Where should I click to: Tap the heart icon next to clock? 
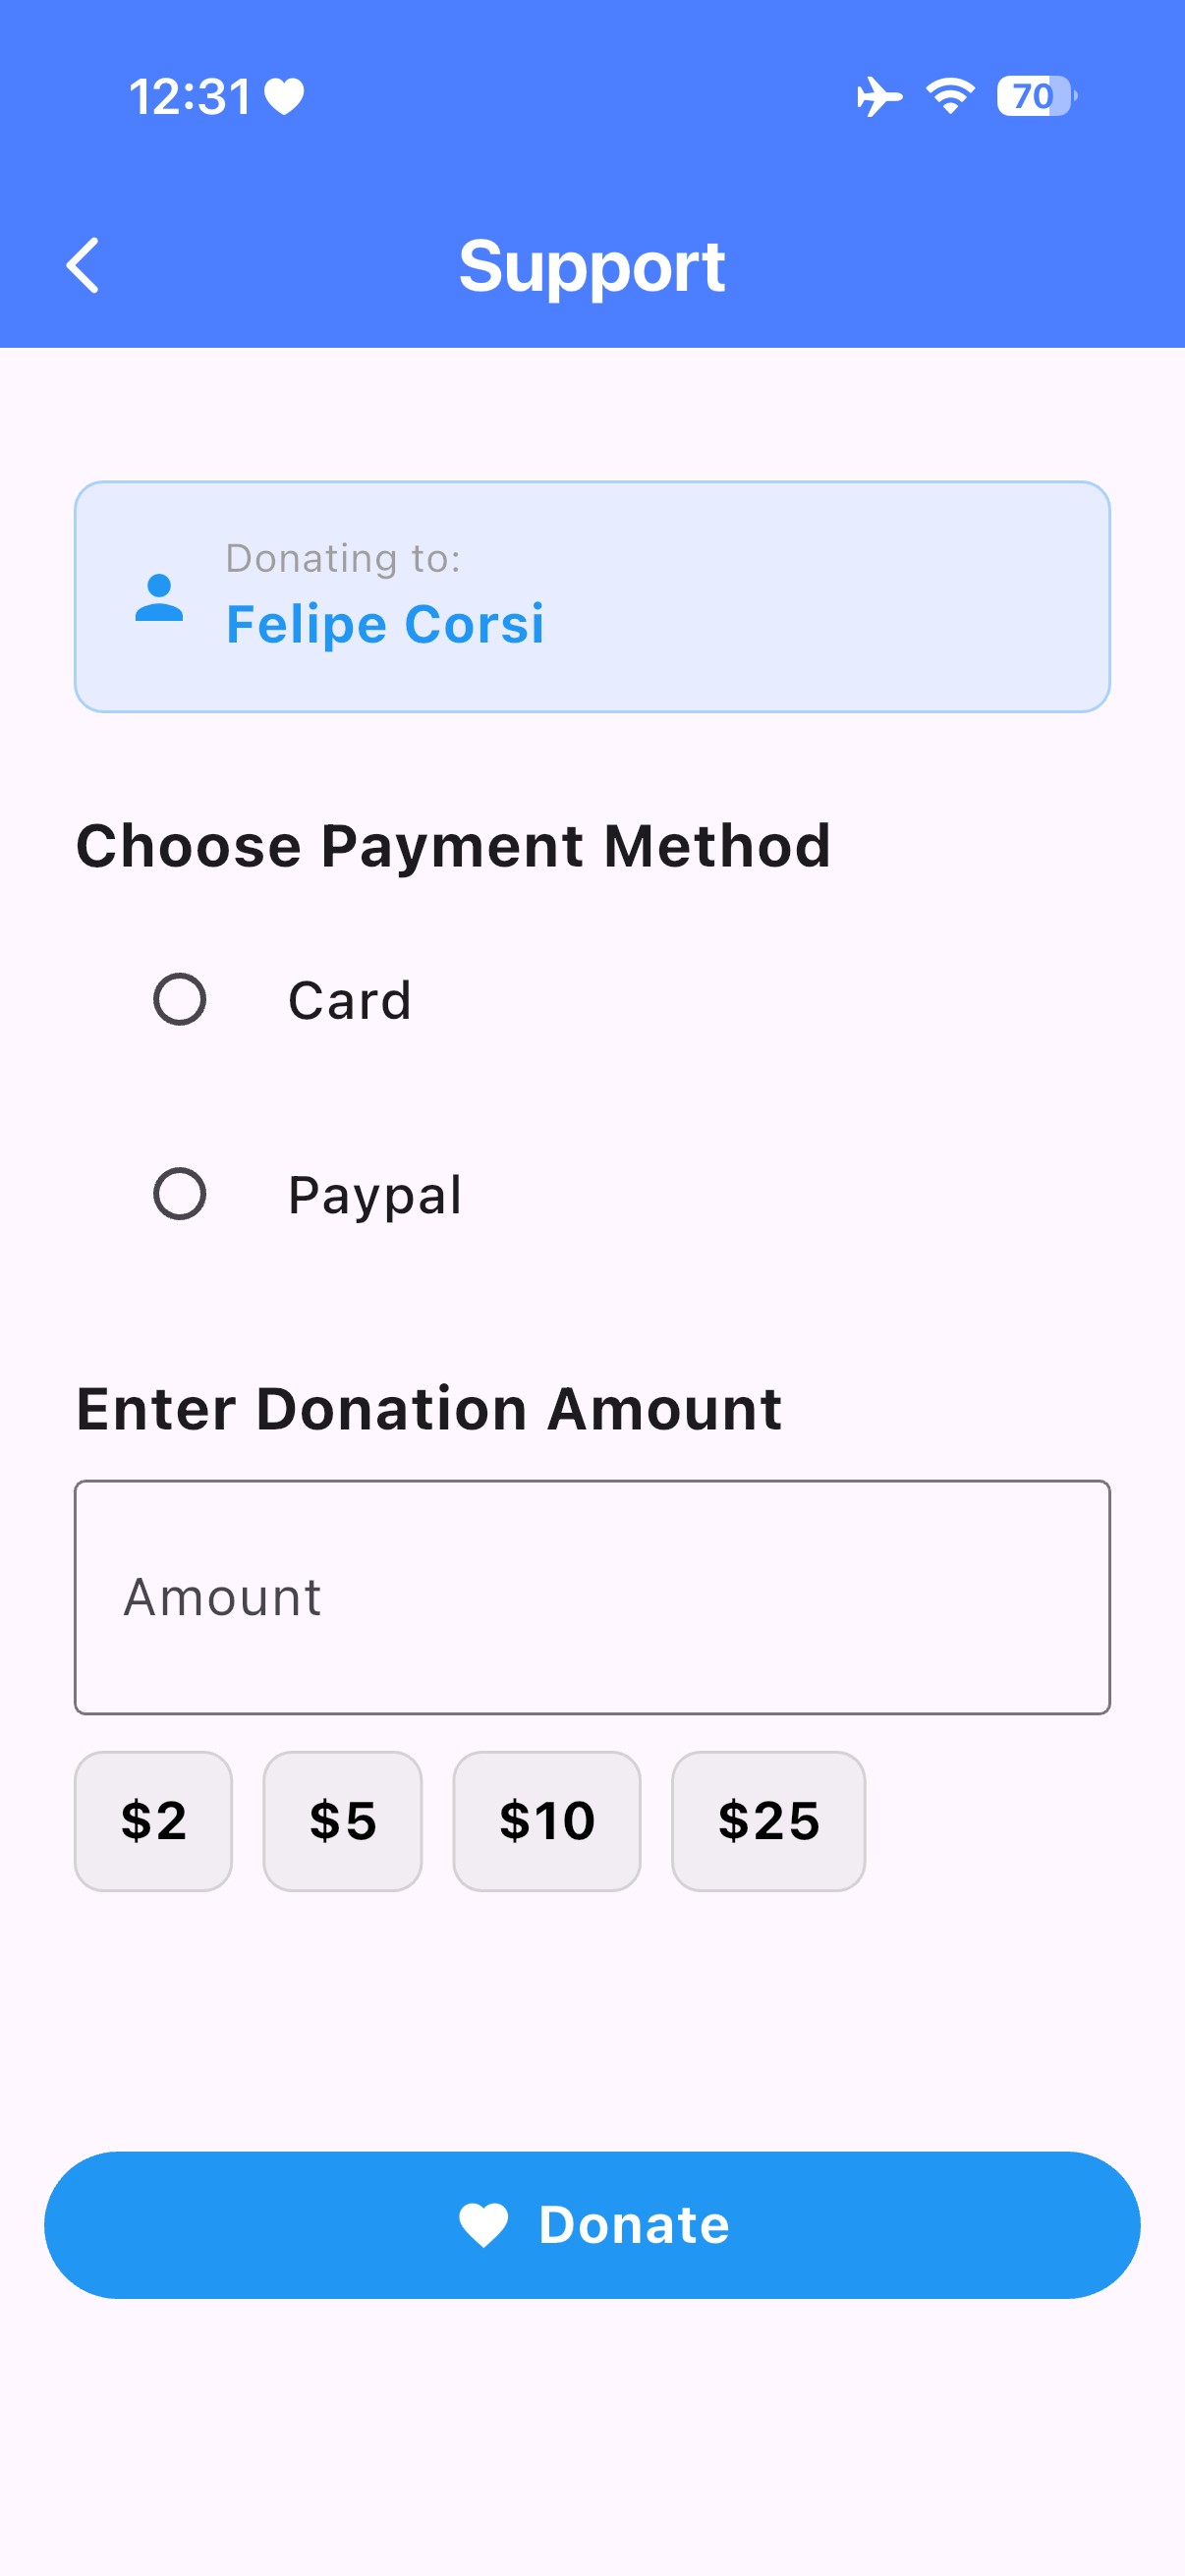pos(284,97)
